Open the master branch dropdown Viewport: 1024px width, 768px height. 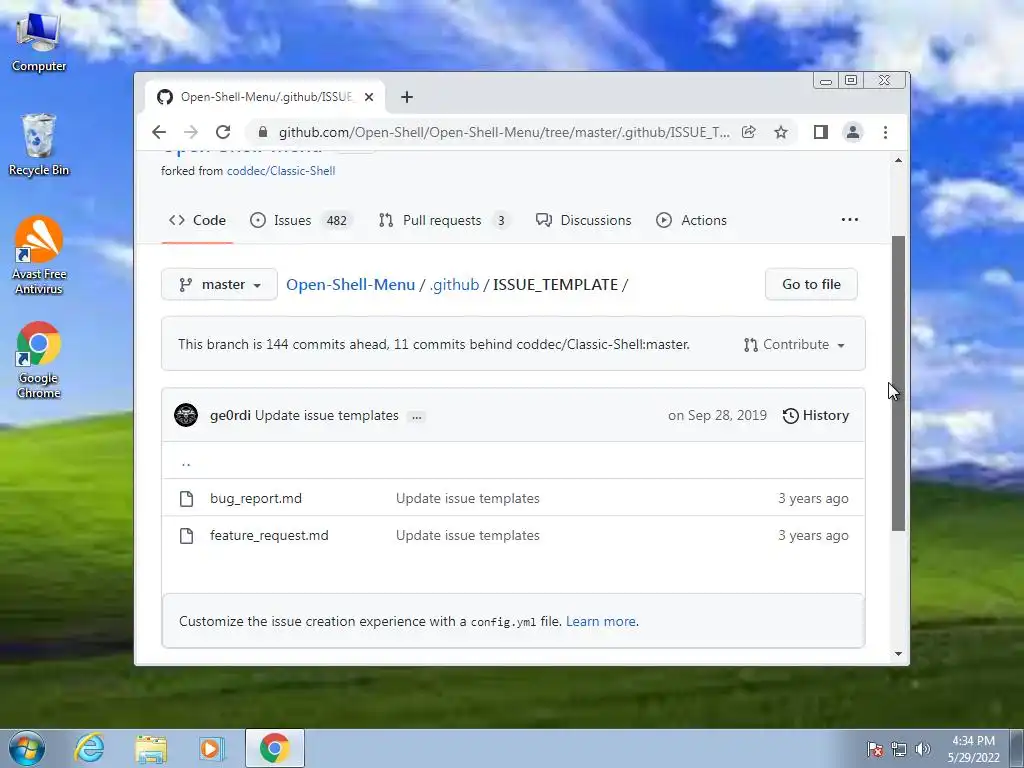click(x=219, y=285)
